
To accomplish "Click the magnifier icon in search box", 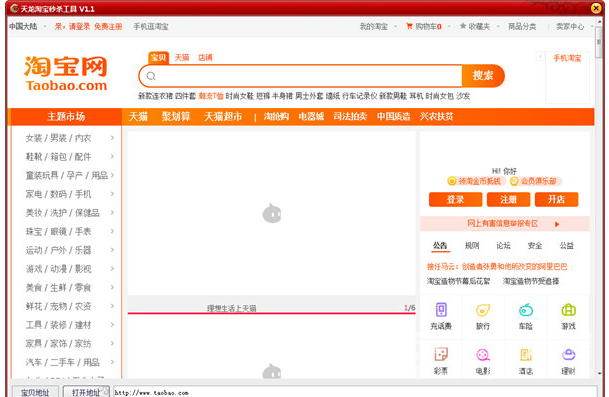I will click(151, 76).
